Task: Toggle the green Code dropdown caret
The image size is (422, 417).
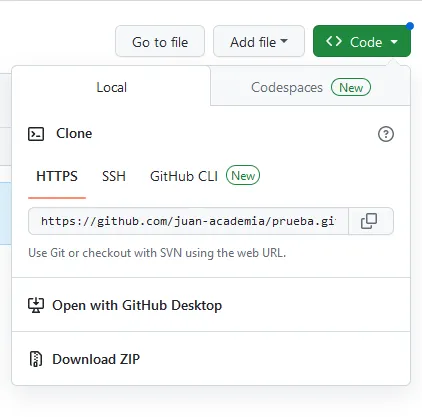Action: [x=394, y=42]
